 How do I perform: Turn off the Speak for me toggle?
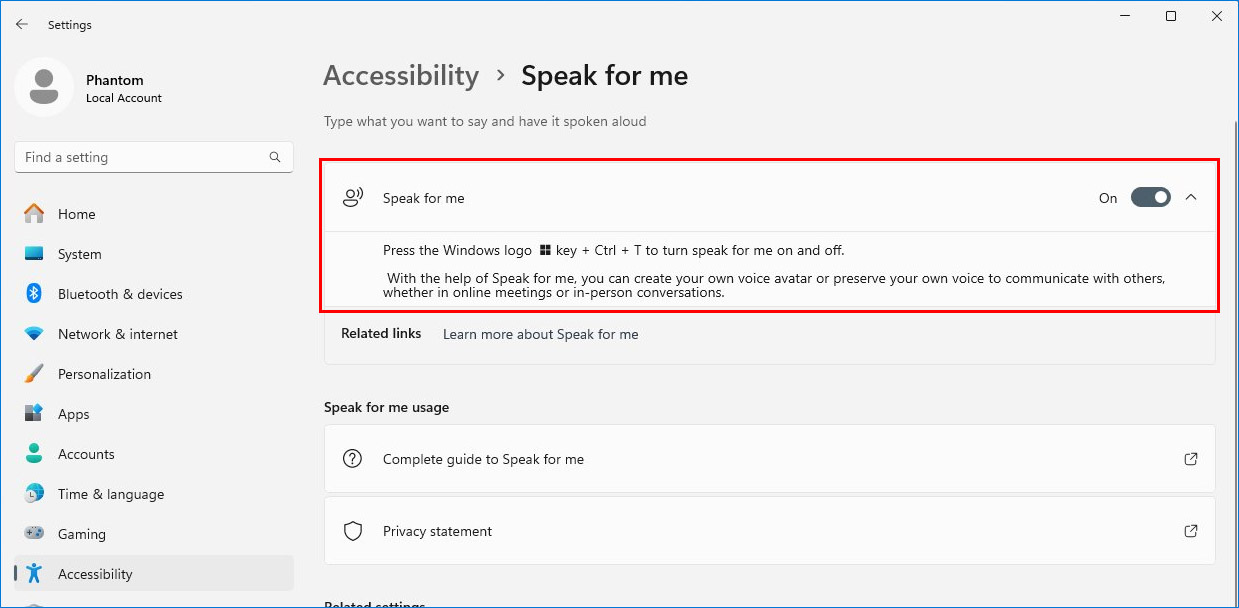(1150, 198)
